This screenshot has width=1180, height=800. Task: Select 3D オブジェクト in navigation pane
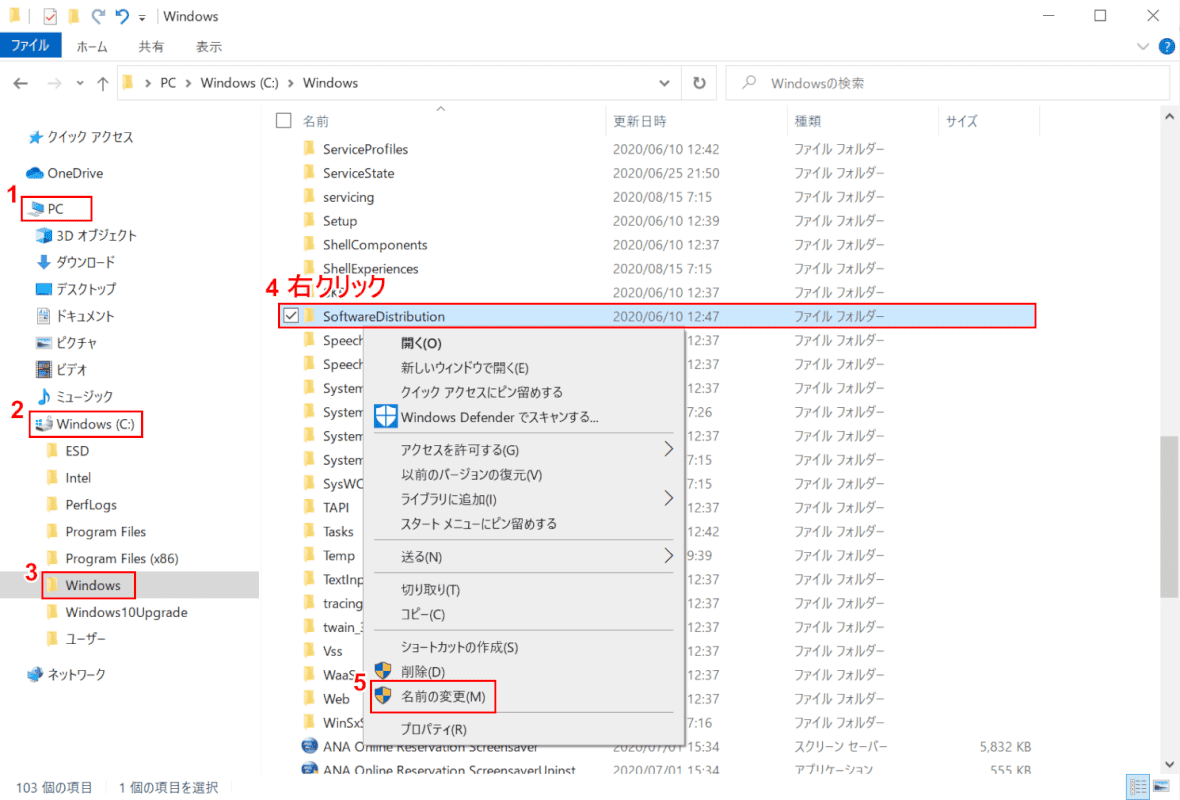coord(87,236)
